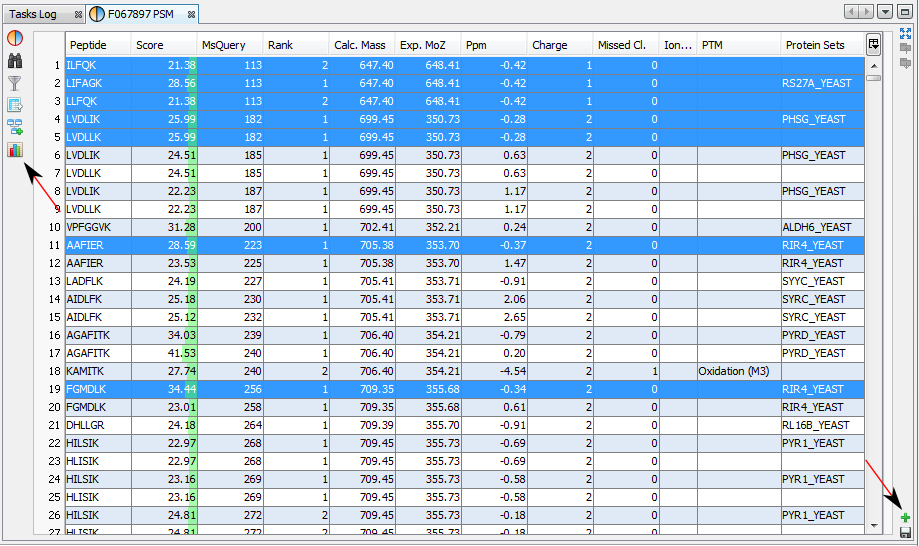Click the floppy disk save icon
Image resolution: width=919 pixels, height=546 pixels.
coord(905,534)
